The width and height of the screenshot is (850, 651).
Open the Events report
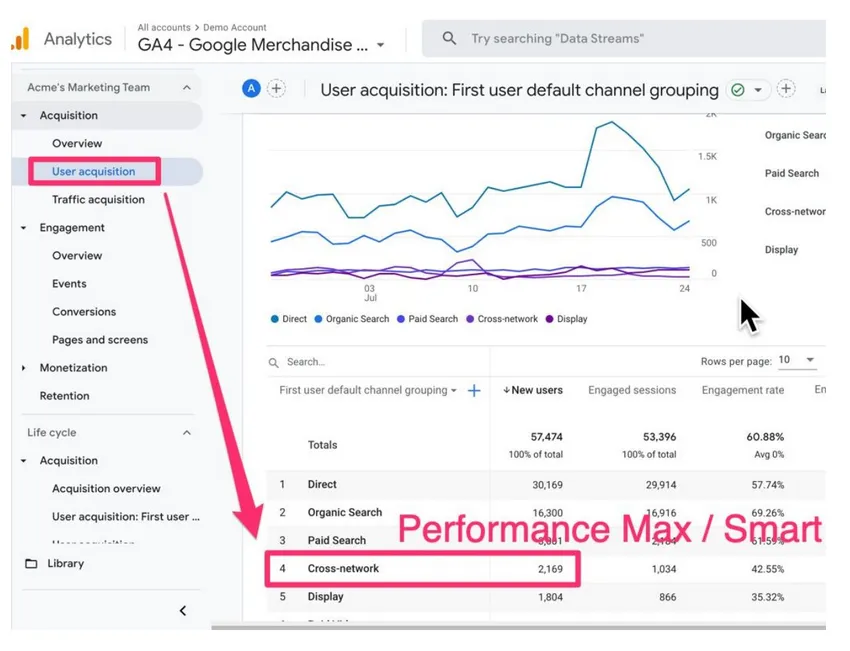point(69,284)
